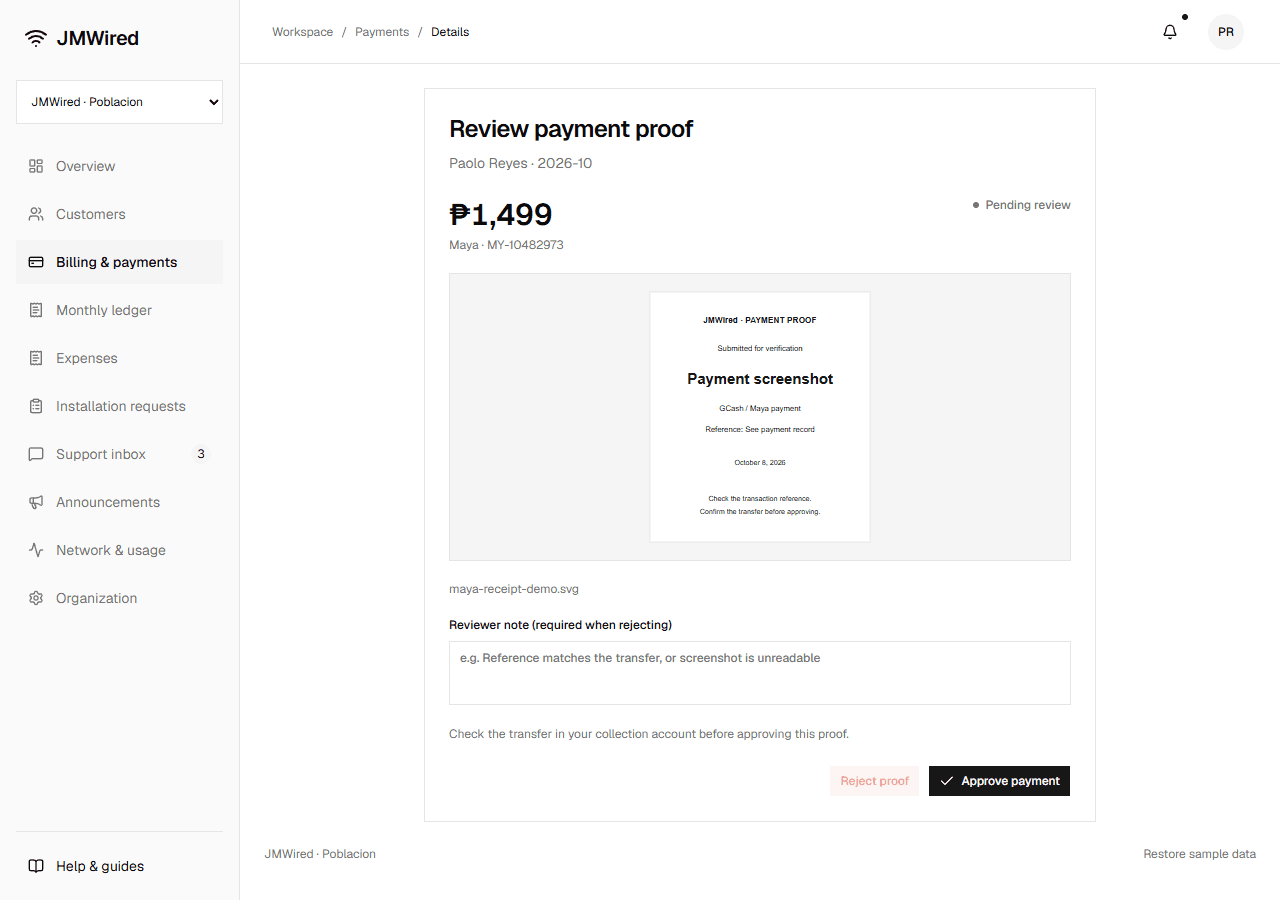Open the payment screenshot preview thumbnail
The width and height of the screenshot is (1280, 900).
[760, 417]
